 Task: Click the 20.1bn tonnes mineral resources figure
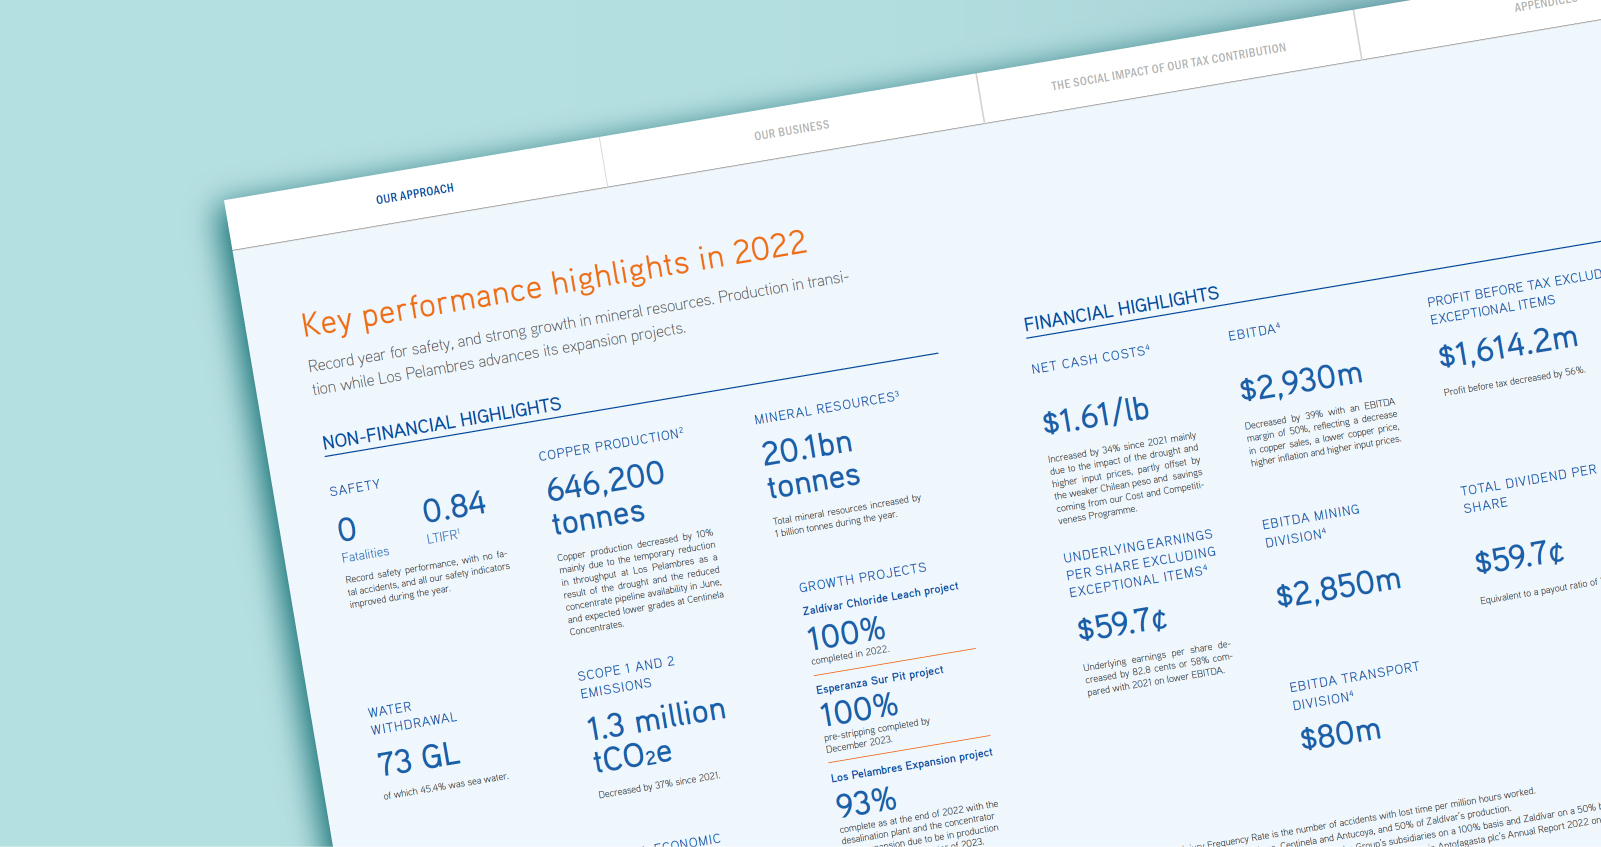coord(810,464)
